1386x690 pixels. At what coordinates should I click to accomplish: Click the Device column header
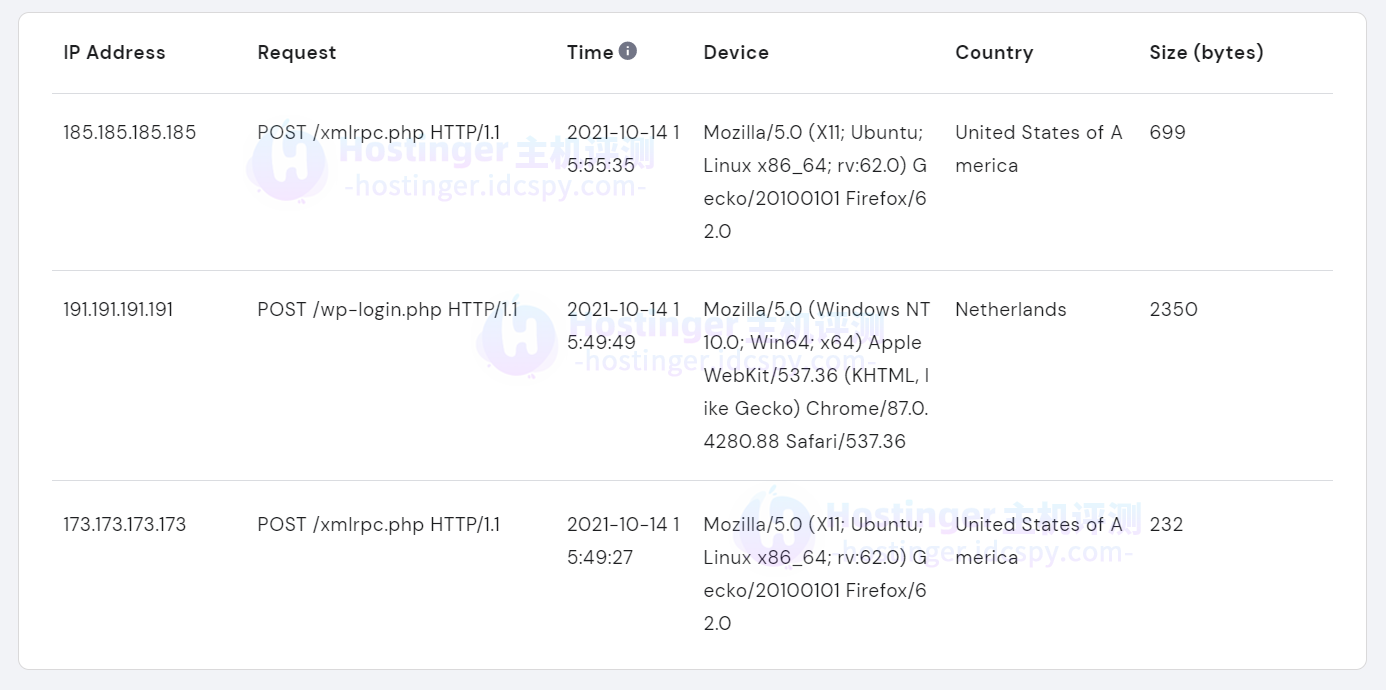(736, 53)
